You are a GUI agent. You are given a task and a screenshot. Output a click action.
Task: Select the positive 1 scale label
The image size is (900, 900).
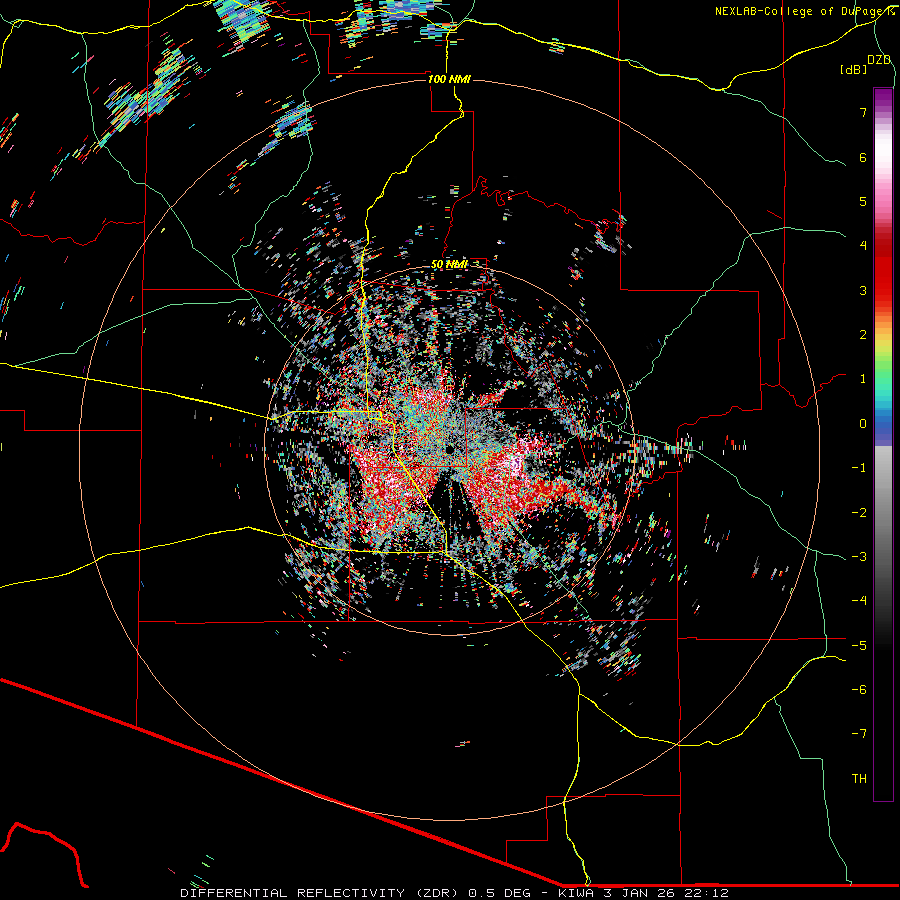[x=863, y=379]
